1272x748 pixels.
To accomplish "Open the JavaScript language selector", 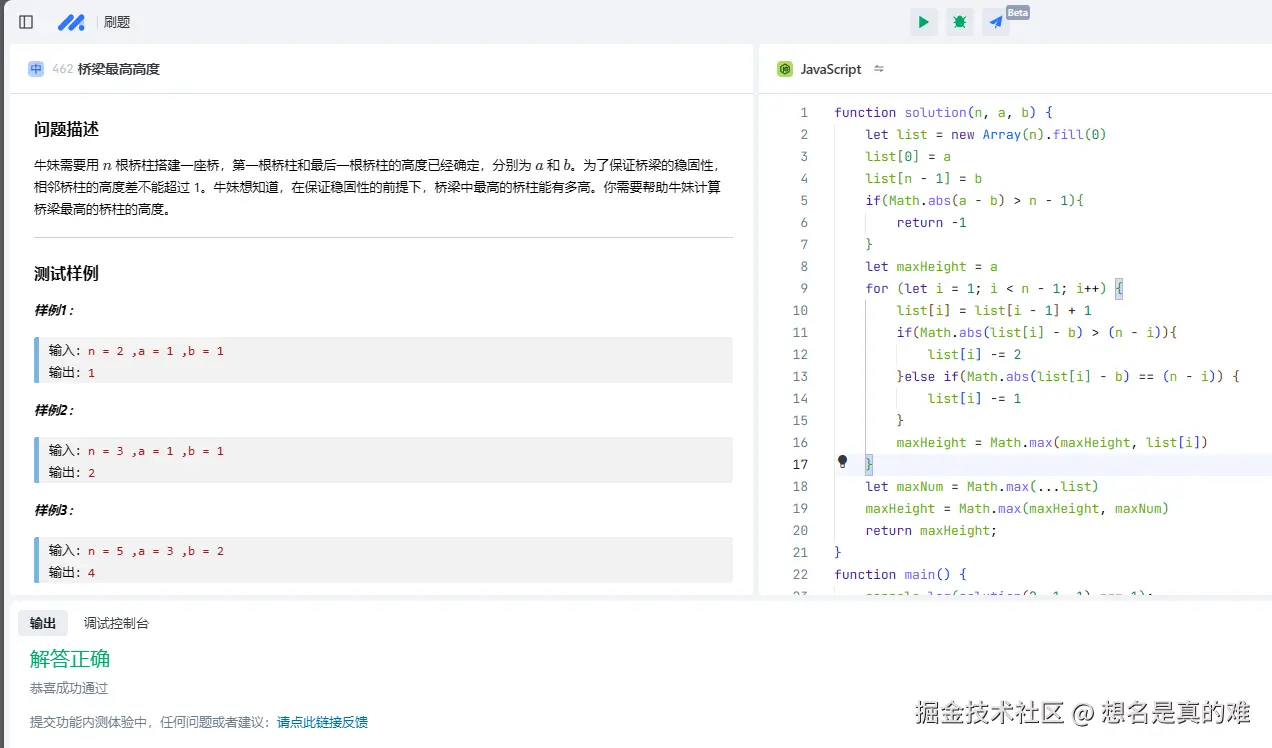I will (829, 69).
